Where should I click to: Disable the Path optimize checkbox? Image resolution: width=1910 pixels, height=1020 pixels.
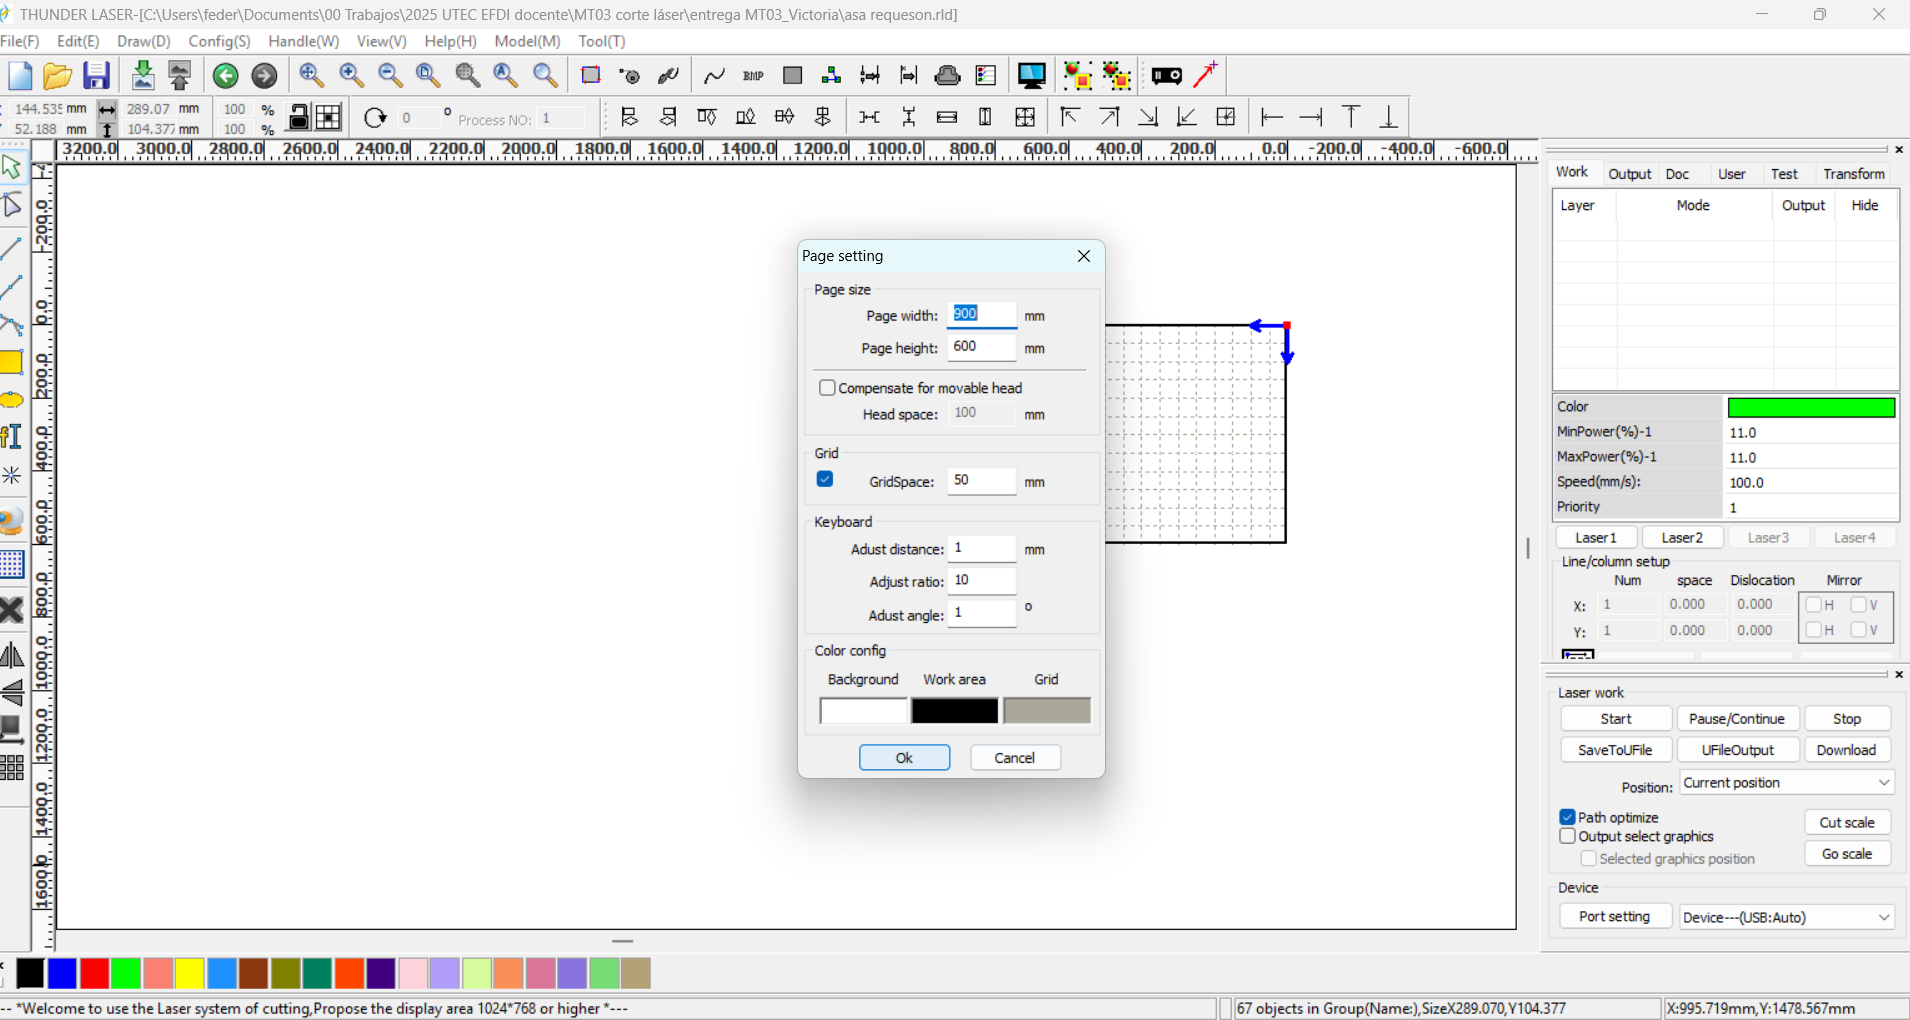point(1568,817)
